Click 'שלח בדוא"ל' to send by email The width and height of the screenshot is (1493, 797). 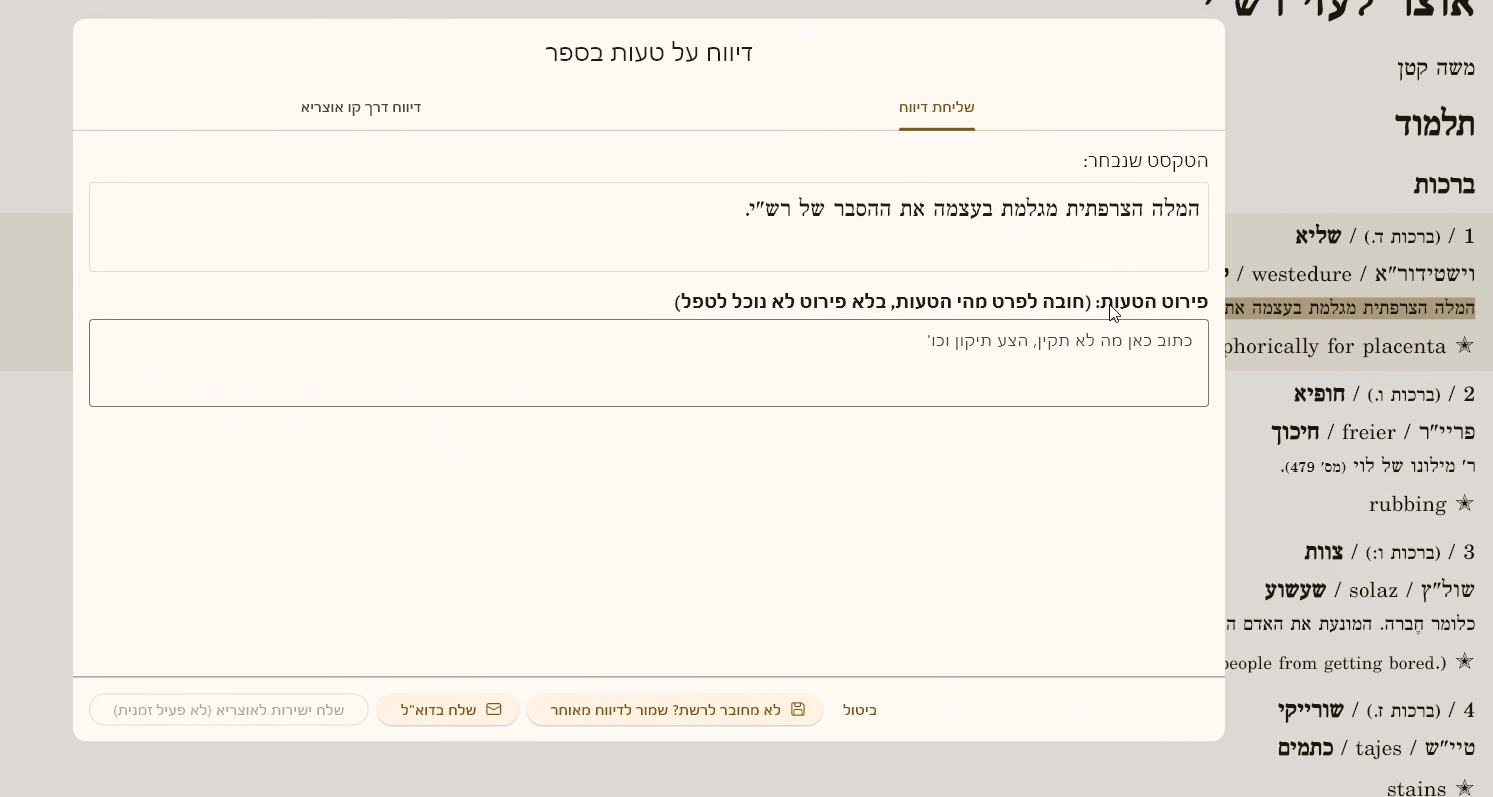(x=448, y=710)
